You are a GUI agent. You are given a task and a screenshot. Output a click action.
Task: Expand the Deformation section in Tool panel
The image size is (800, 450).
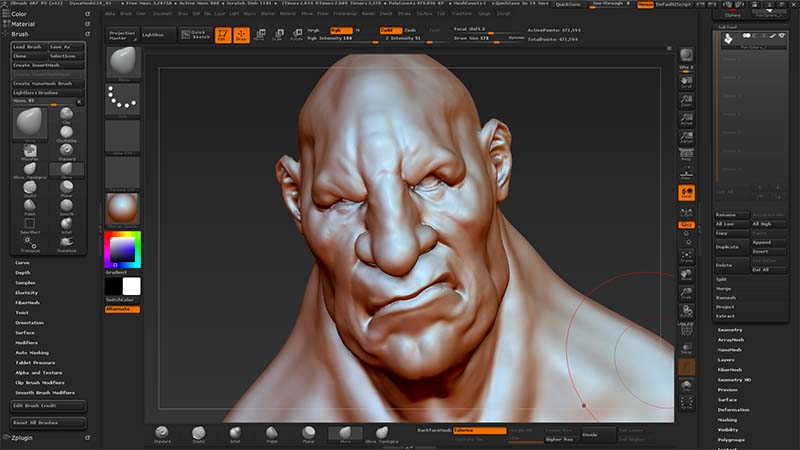pos(734,410)
